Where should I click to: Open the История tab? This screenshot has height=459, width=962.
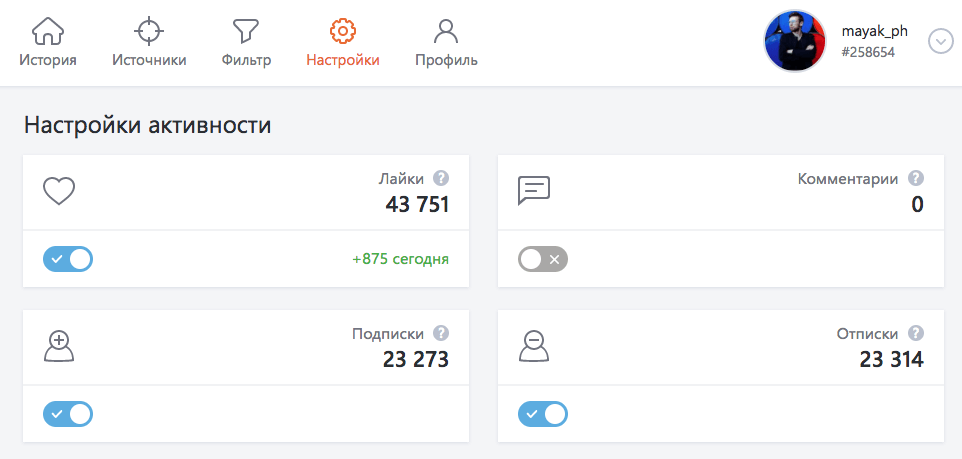coord(48,43)
